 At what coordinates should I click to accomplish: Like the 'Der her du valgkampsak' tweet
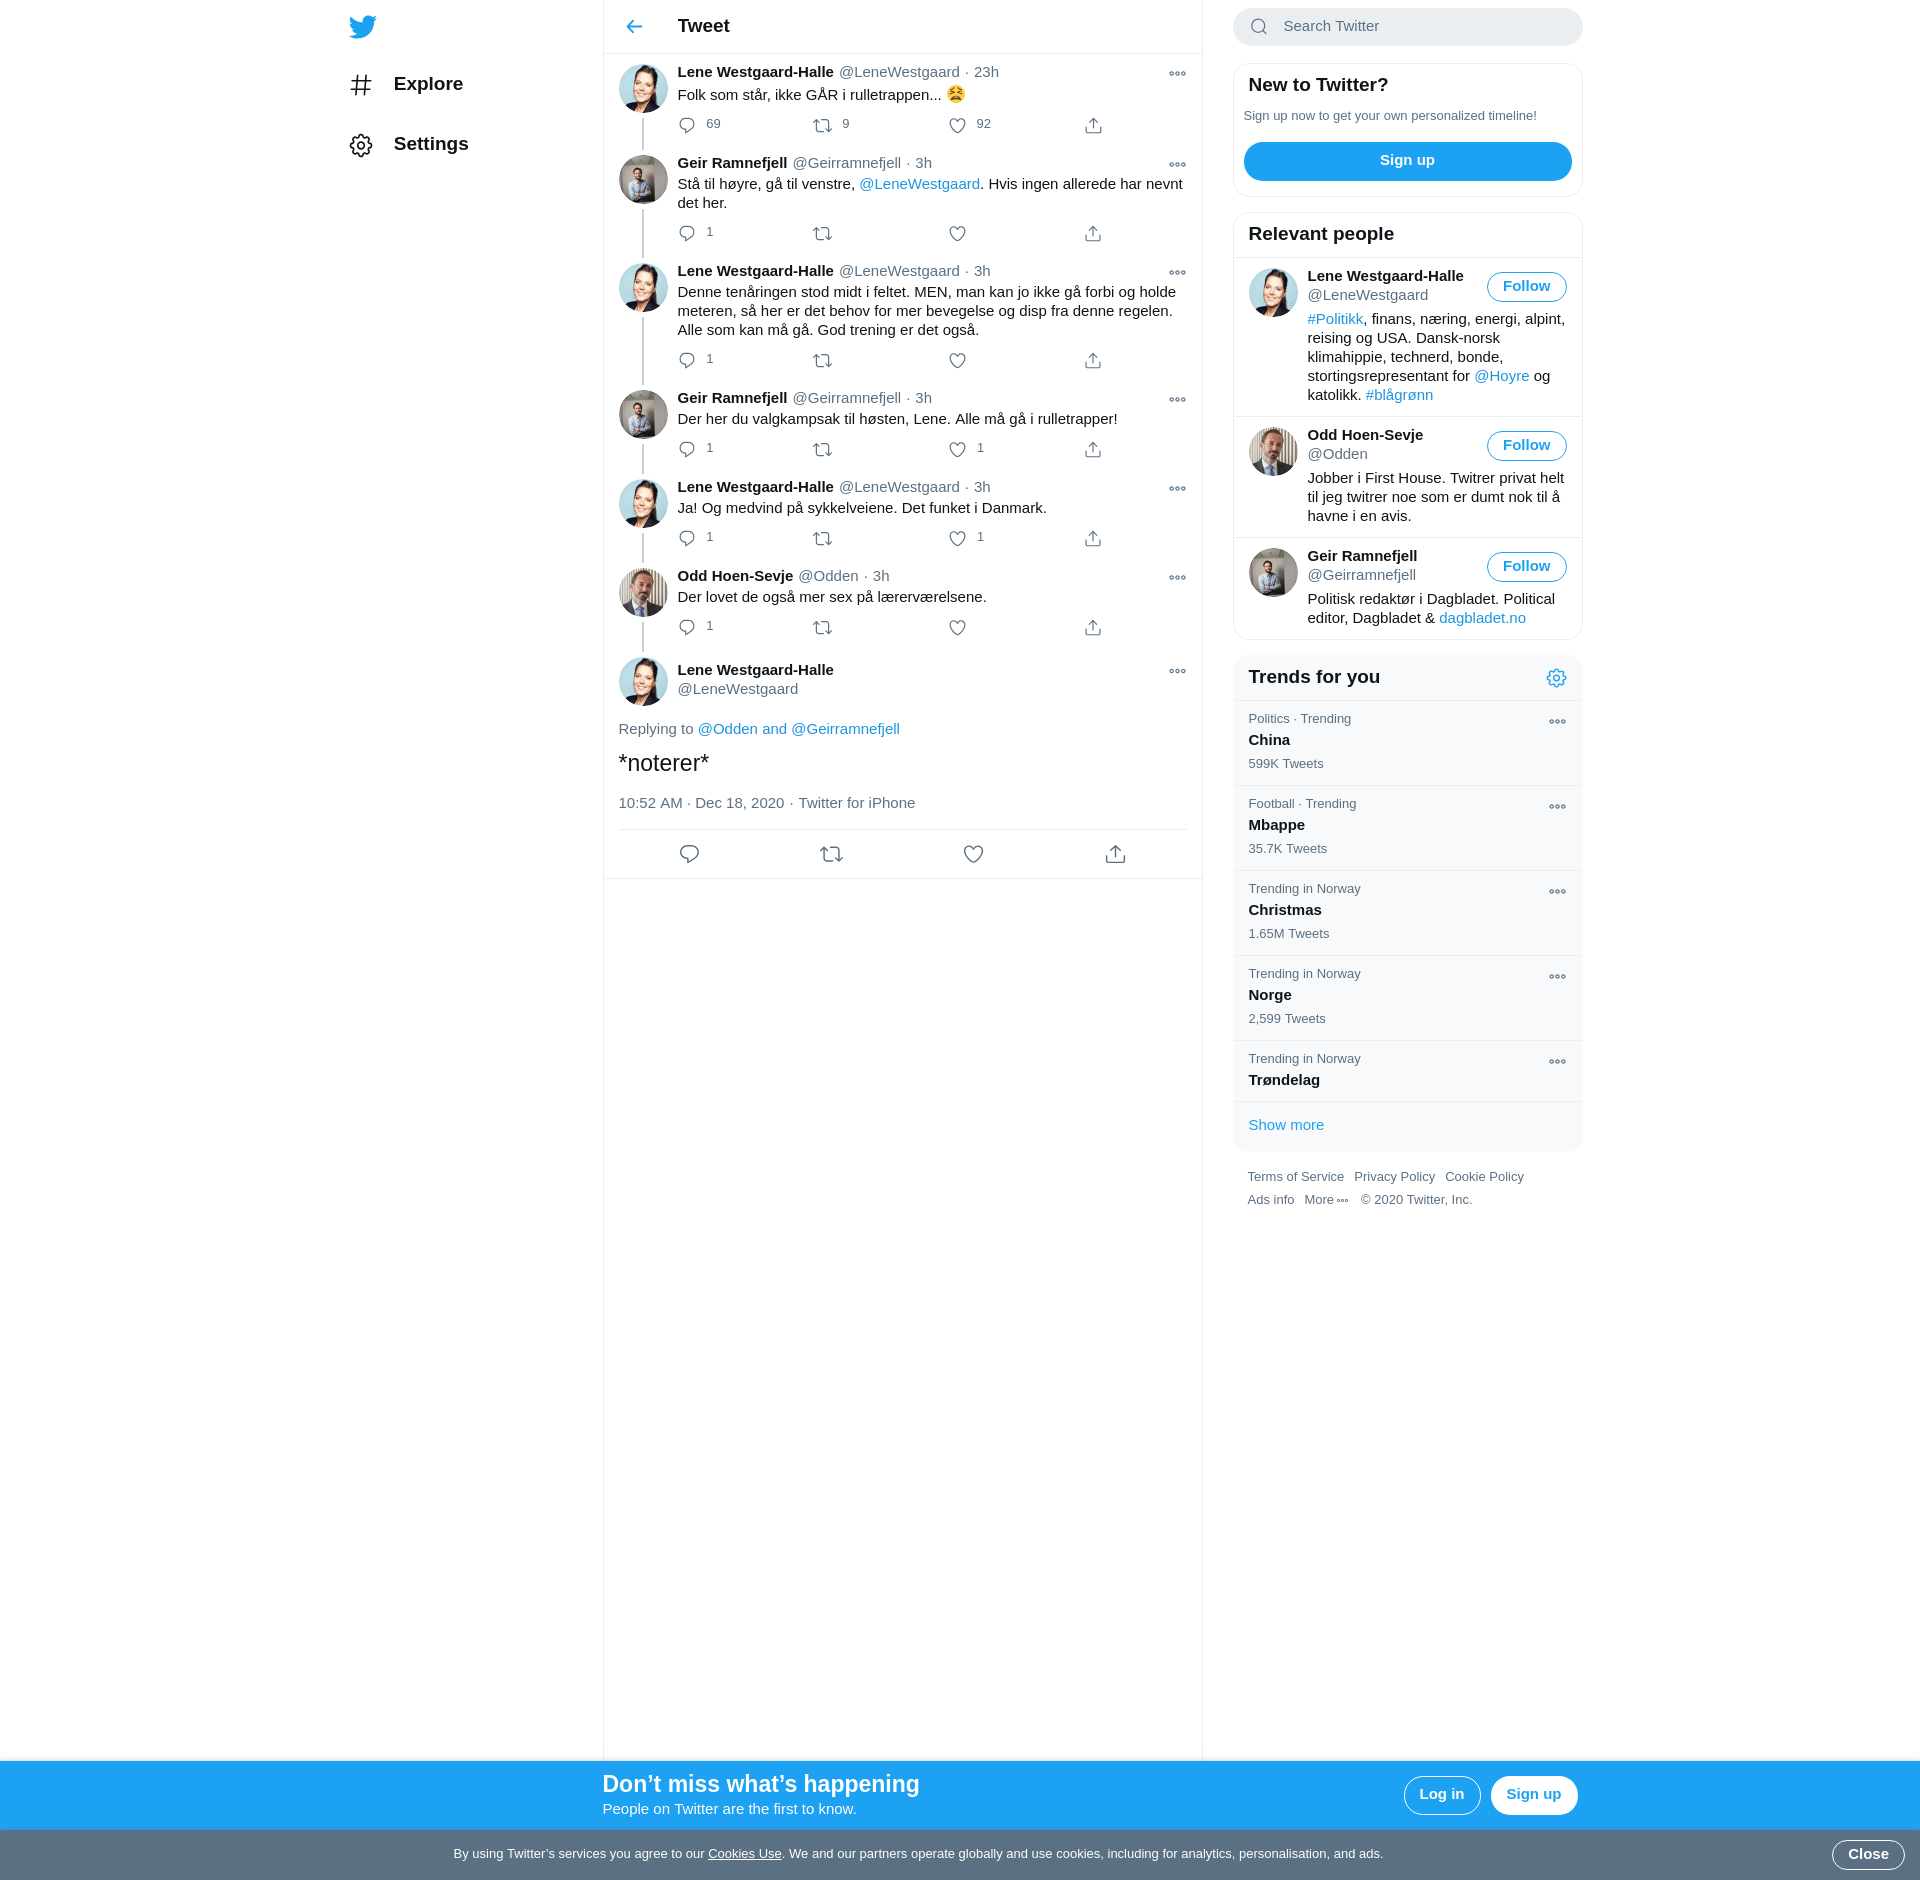coord(957,449)
